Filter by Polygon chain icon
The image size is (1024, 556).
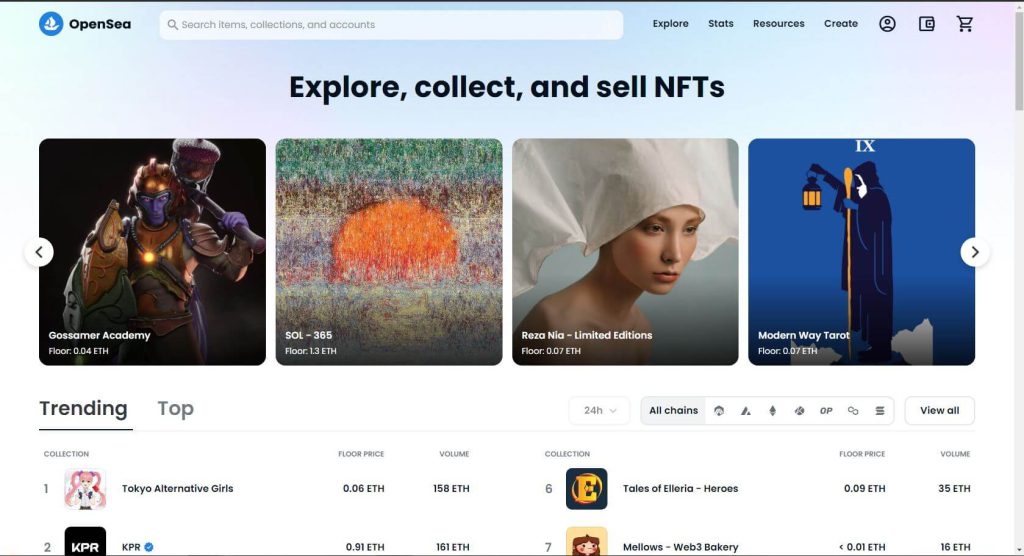point(853,411)
